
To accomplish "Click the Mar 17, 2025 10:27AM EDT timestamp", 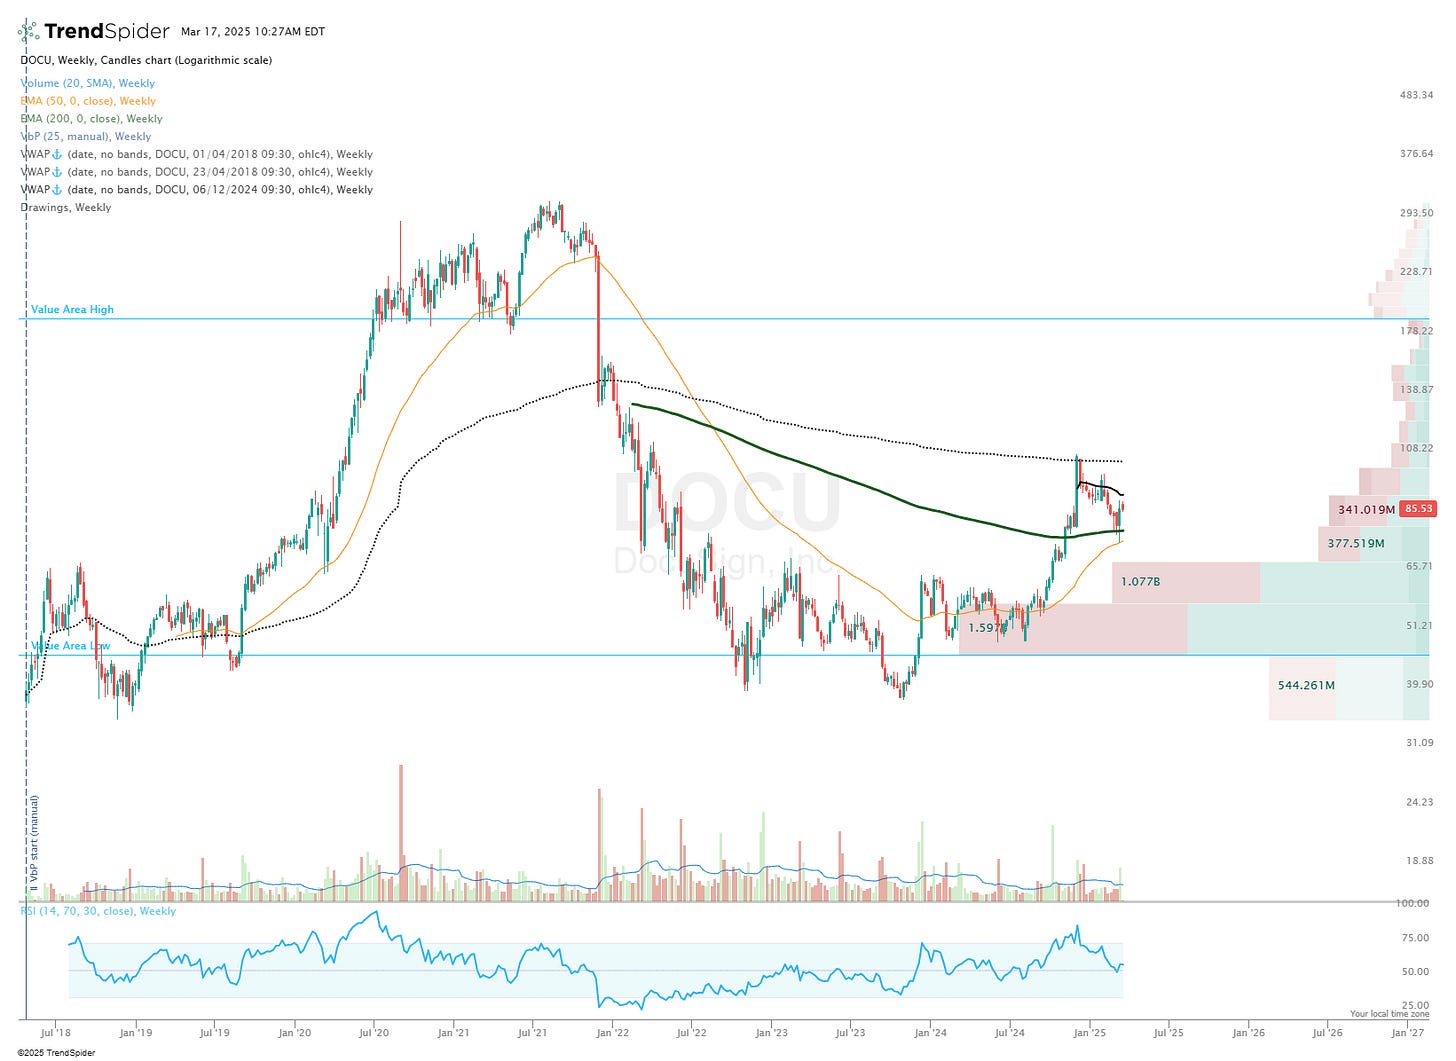I will tap(253, 32).
